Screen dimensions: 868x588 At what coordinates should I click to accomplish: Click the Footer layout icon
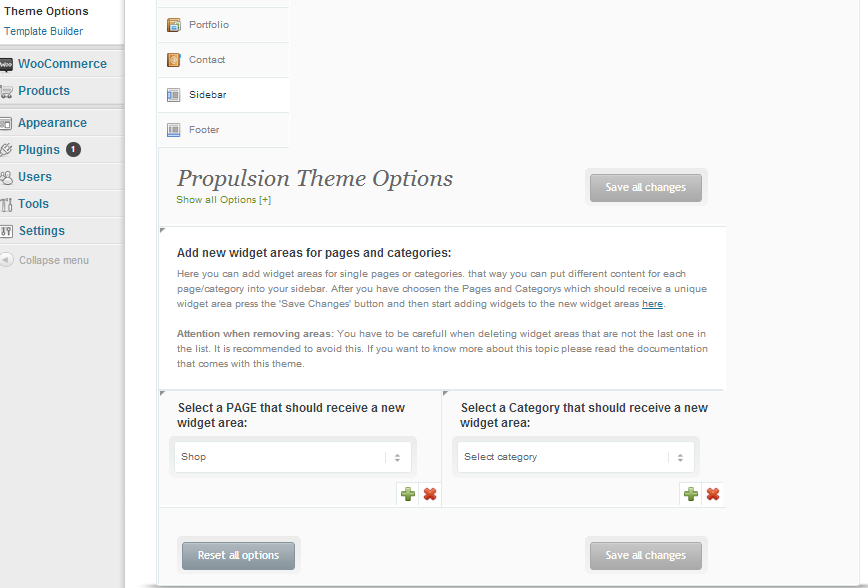[174, 130]
